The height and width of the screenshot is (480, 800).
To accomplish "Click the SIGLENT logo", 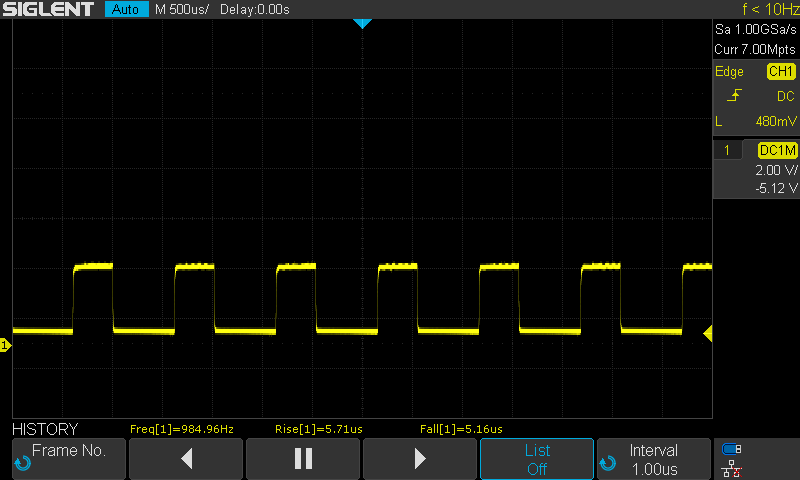I will (48, 9).
